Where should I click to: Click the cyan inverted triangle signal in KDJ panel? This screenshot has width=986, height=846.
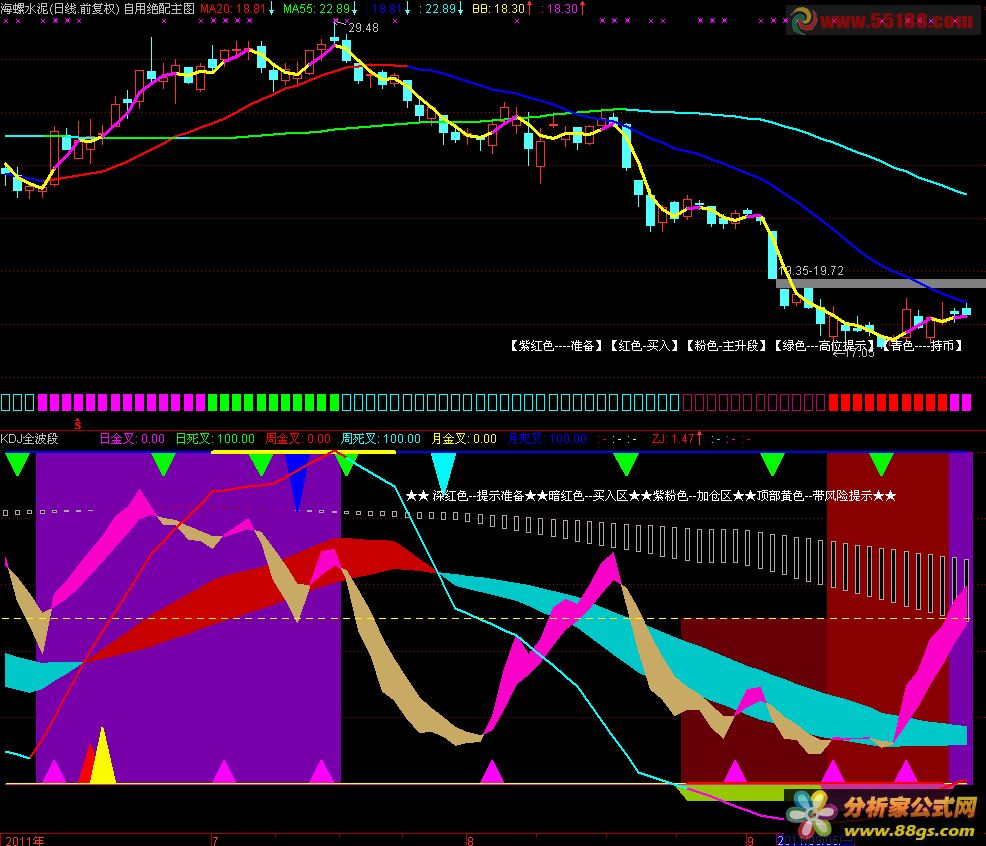[x=443, y=472]
